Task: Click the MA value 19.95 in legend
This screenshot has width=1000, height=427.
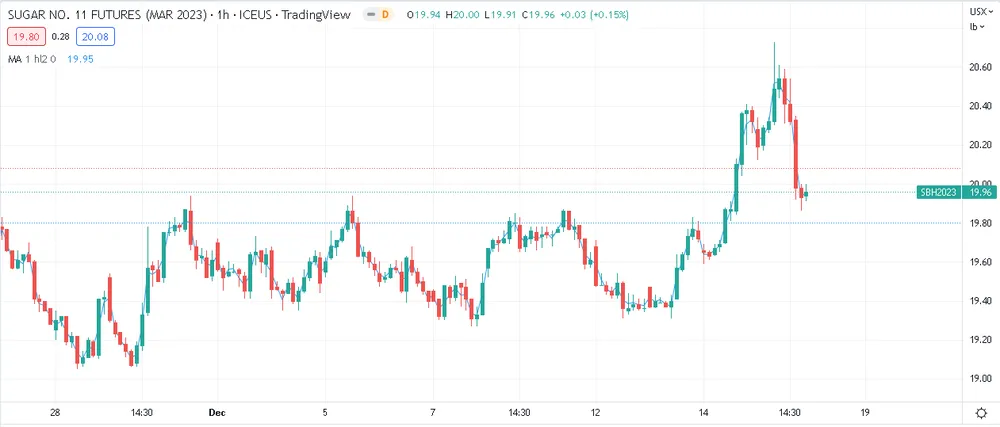Action: (x=80, y=59)
